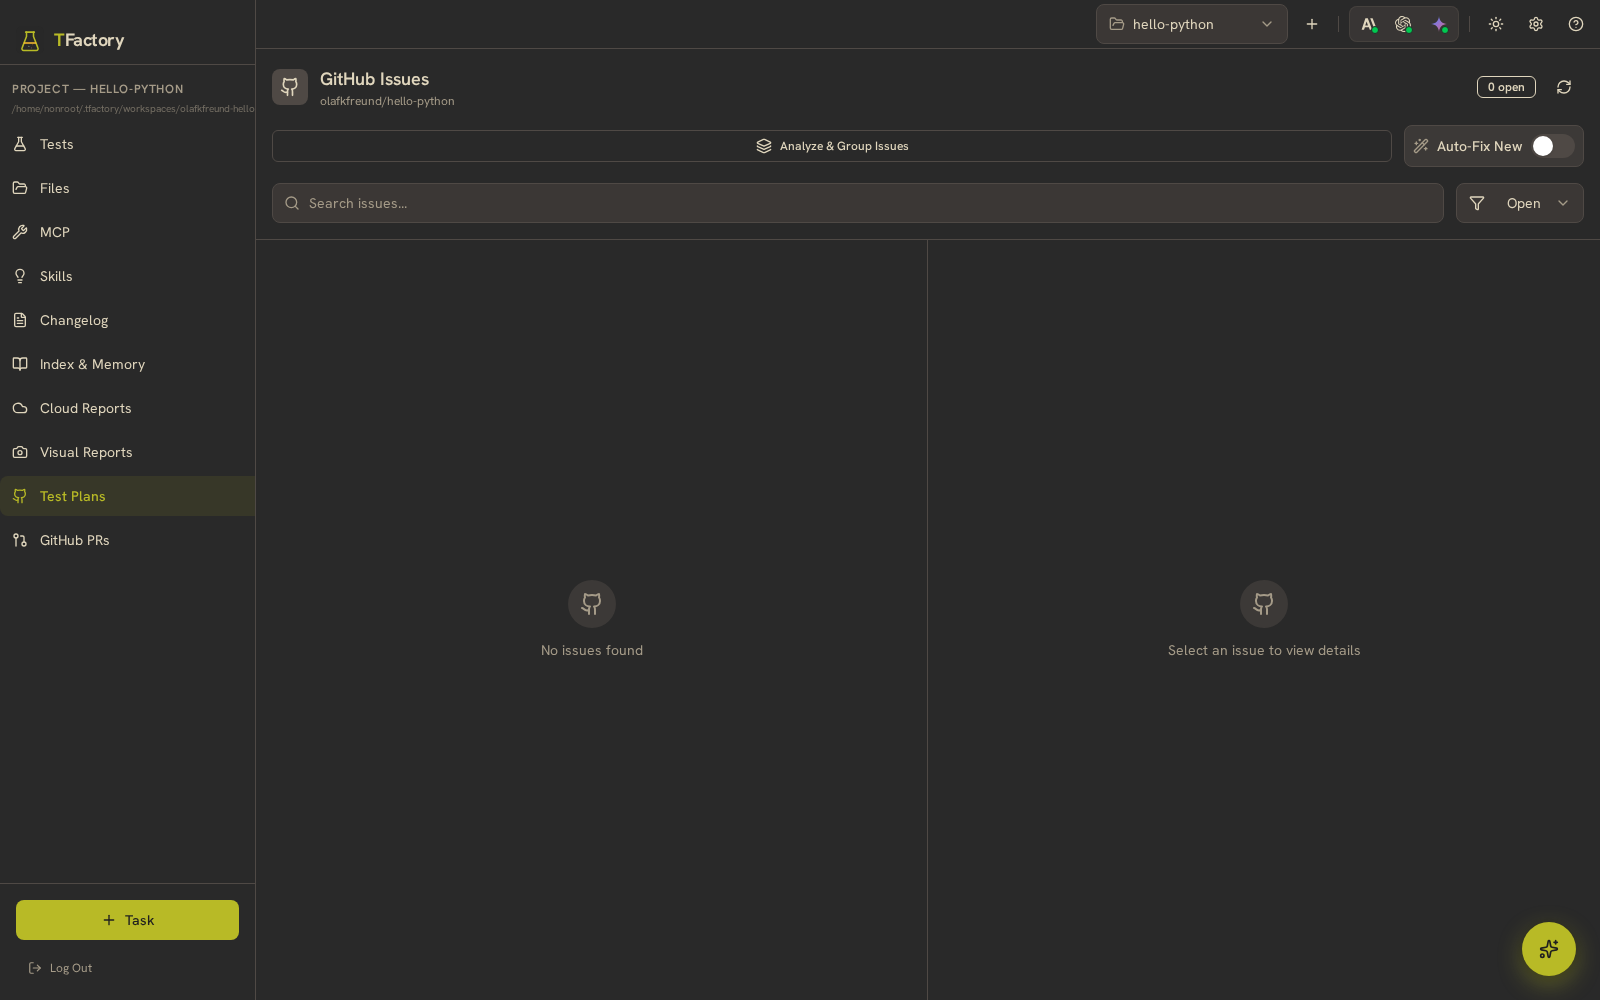Open help via the question mark icon
Image resolution: width=1600 pixels, height=1000 pixels.
1576,24
